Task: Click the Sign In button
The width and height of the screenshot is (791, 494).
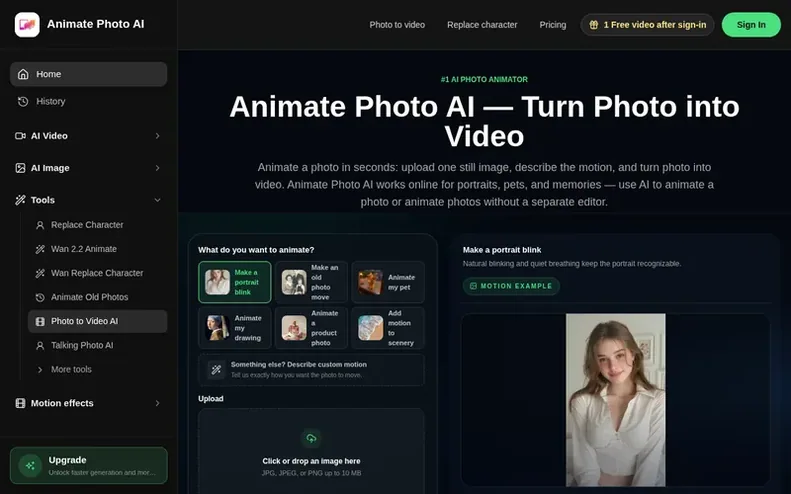Action: 751,25
